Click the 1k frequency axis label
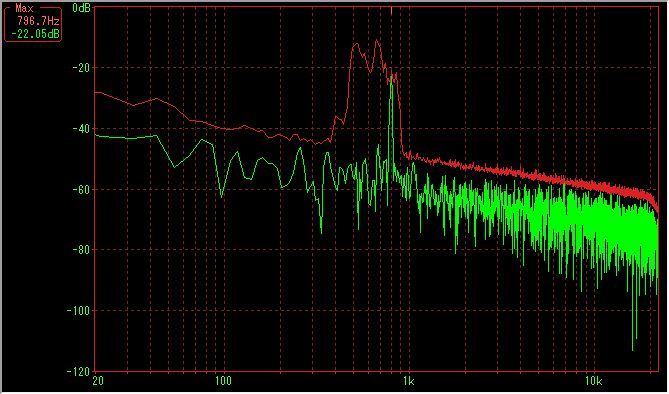The image size is (669, 394). click(x=408, y=381)
